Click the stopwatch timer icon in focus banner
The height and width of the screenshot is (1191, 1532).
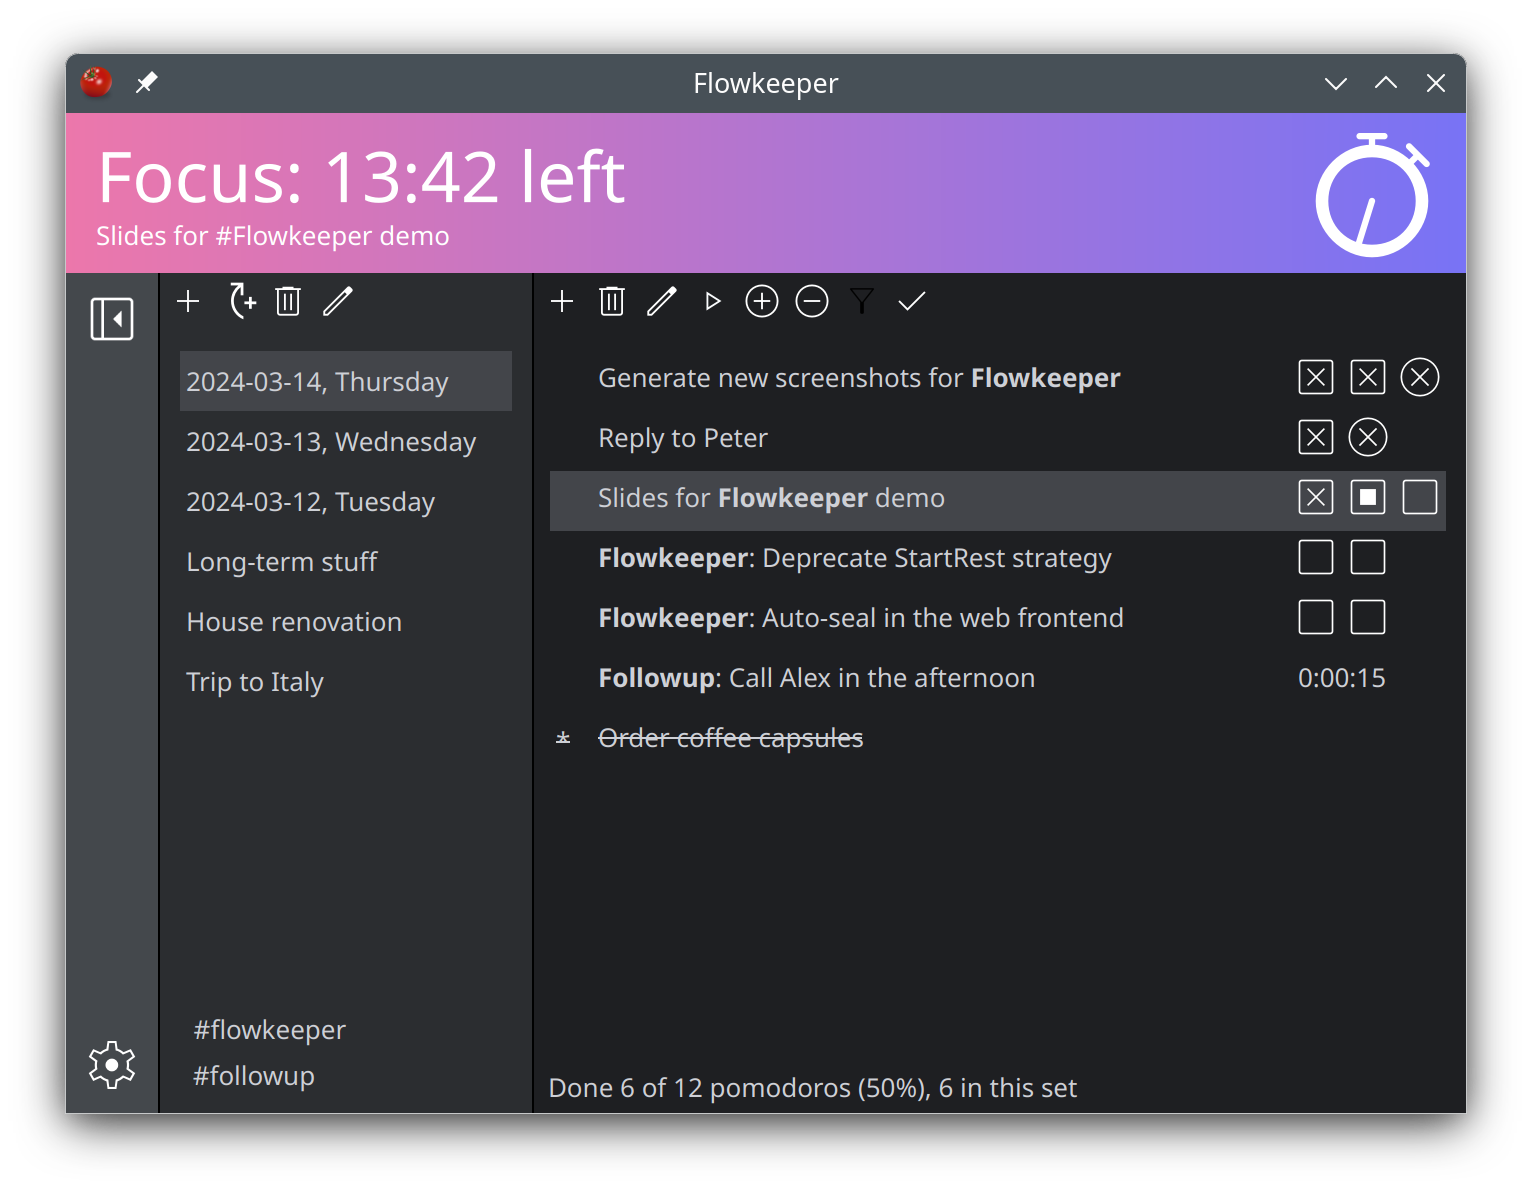click(x=1372, y=194)
